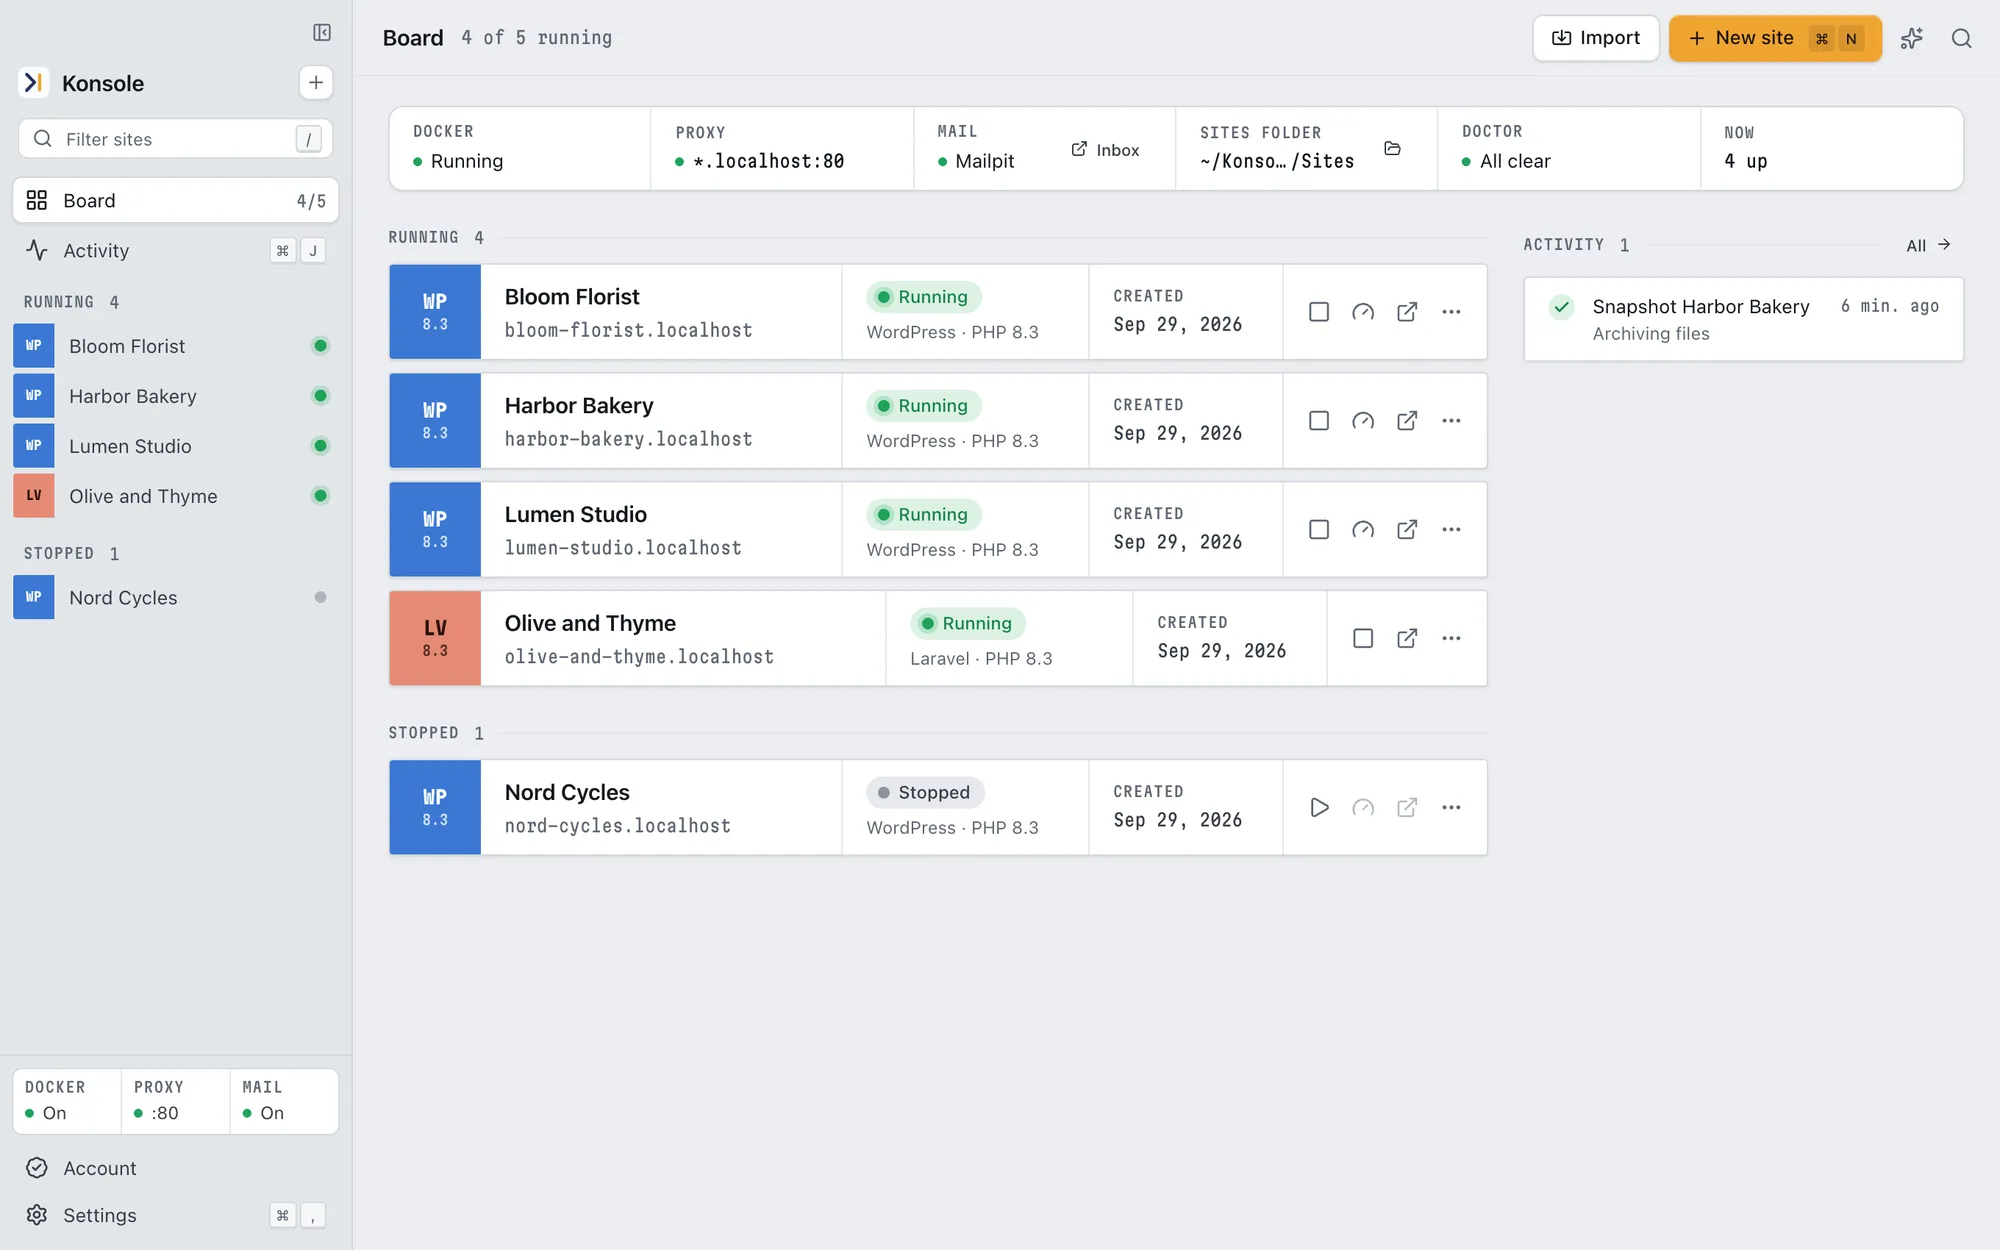Click the New site button
This screenshot has width=2000, height=1250.
point(1775,39)
